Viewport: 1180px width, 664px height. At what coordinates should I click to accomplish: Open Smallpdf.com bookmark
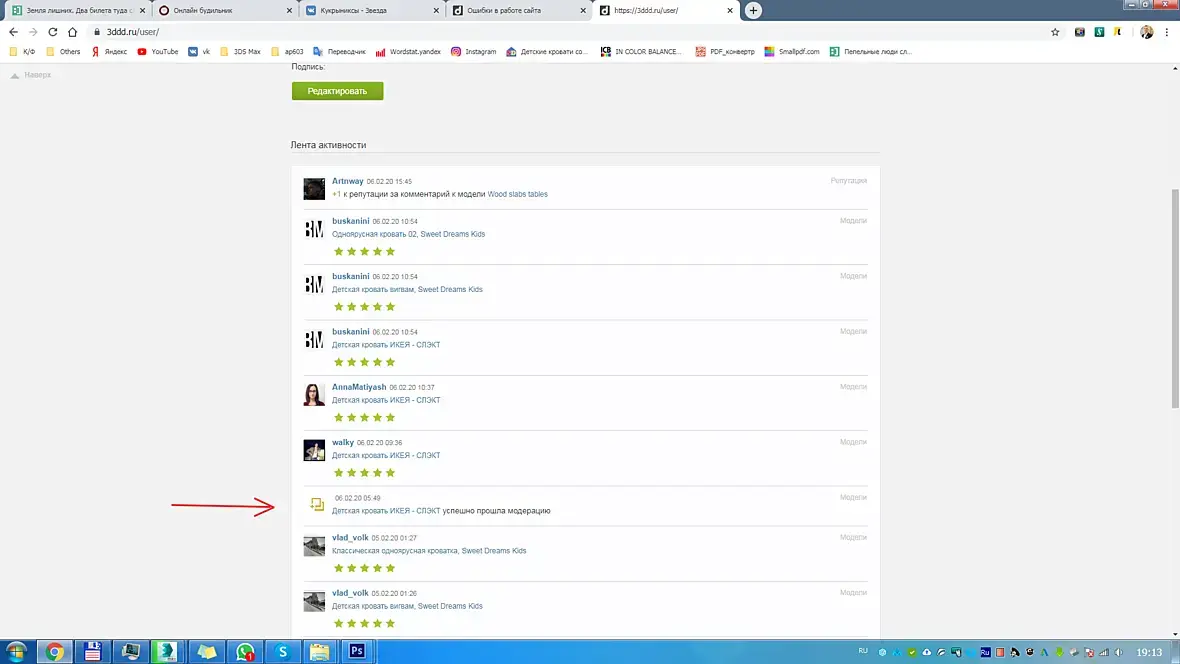[792, 52]
